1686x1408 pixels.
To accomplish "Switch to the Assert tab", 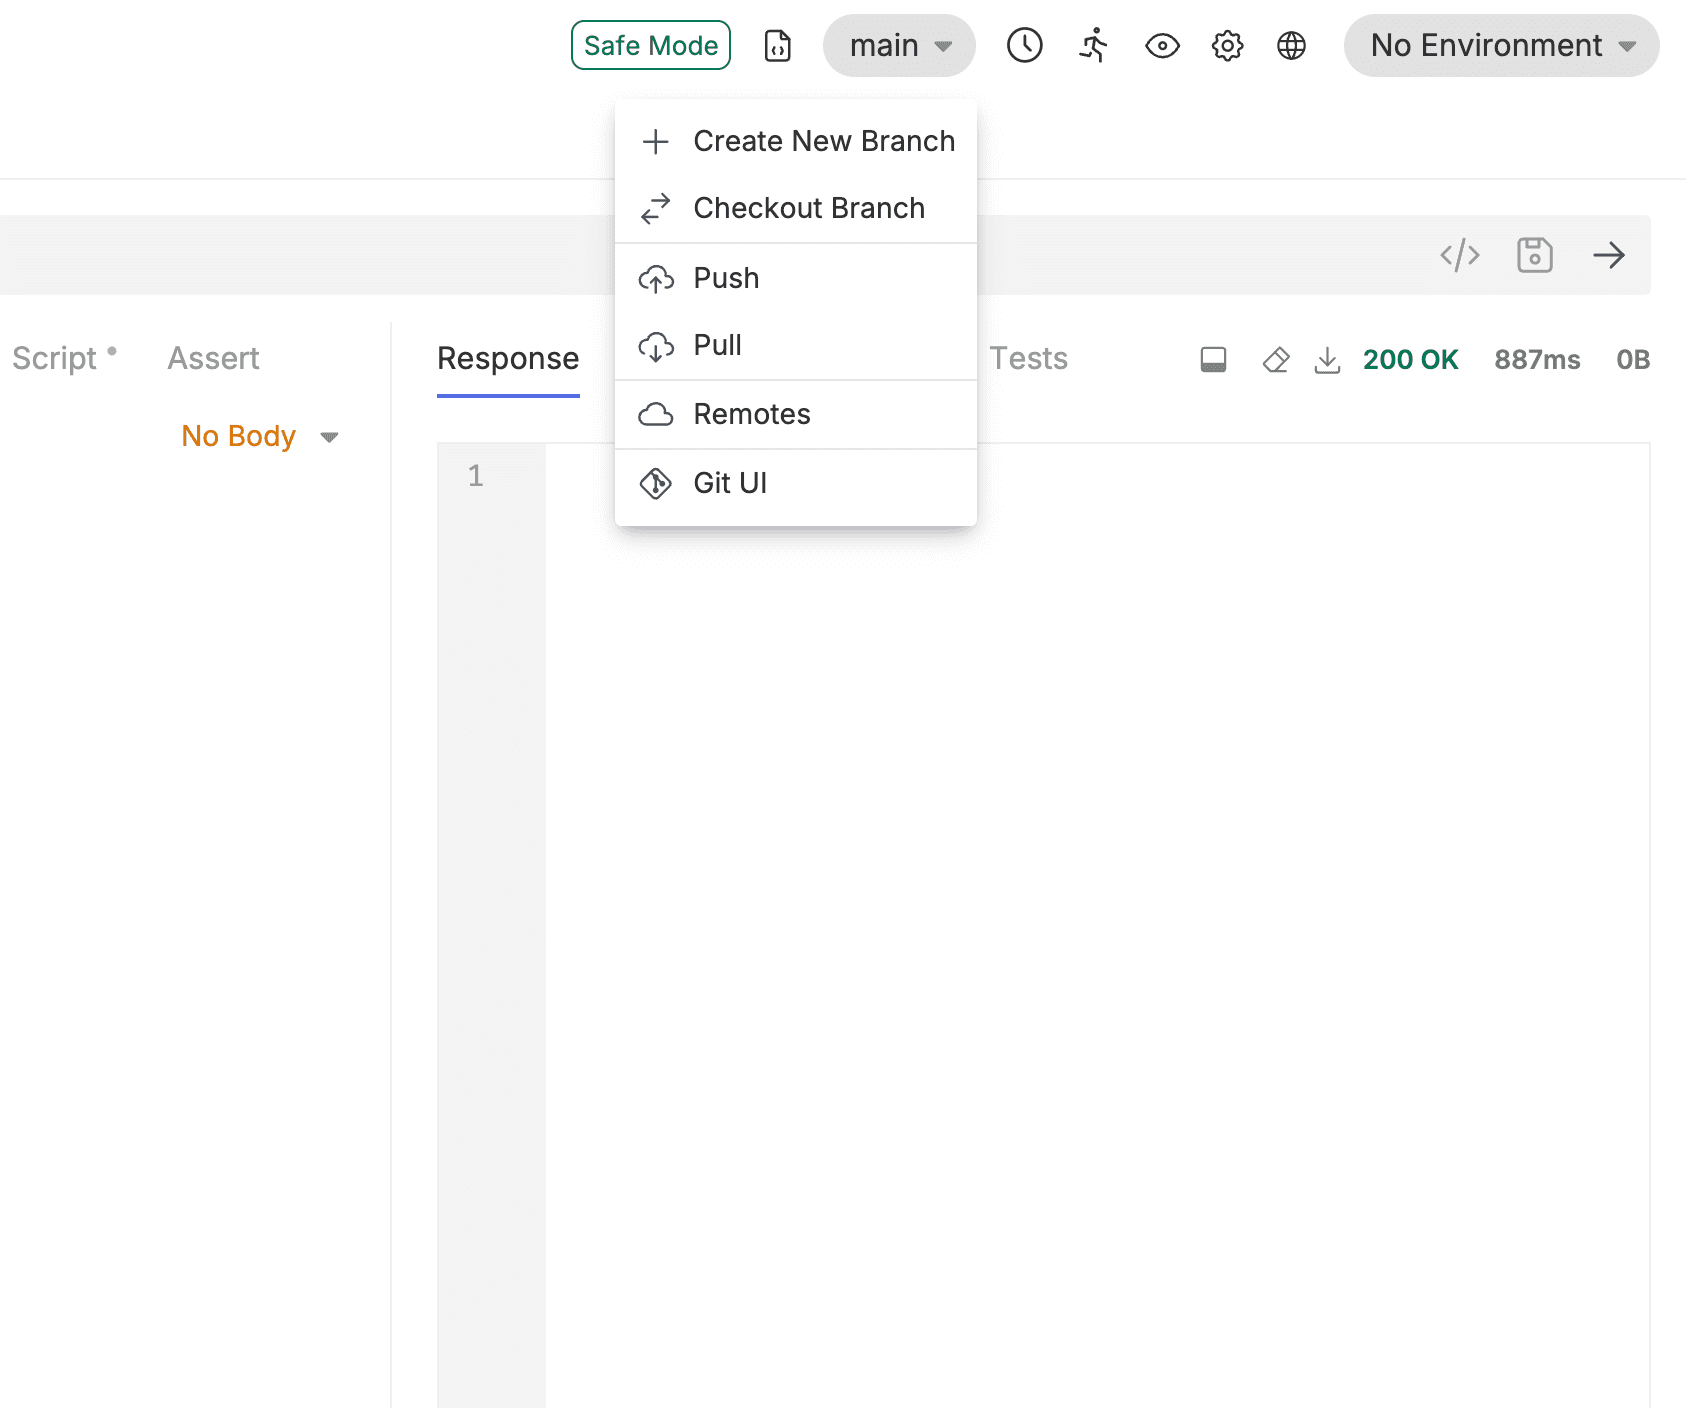I will tap(213, 358).
